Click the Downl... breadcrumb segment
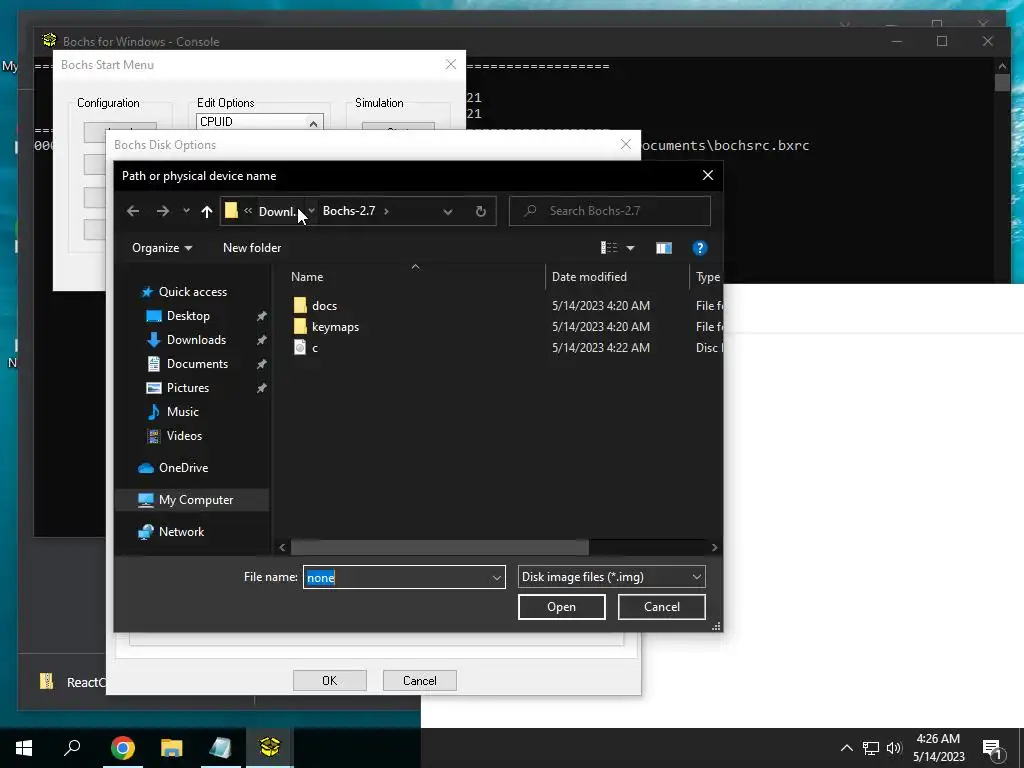Viewport: 1024px width, 768px height. tap(277, 211)
